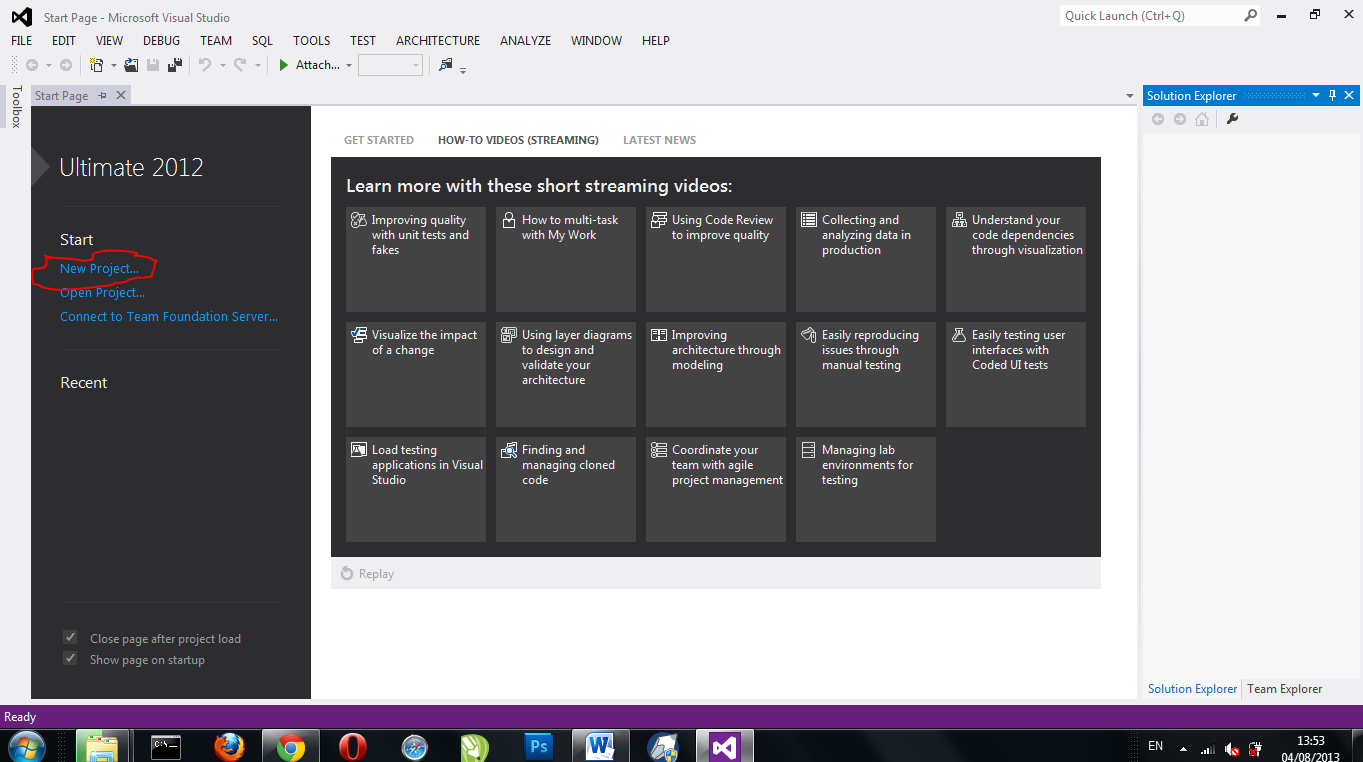1363x762 pixels.
Task: Open the Visual Studio taskbar icon
Action: click(725, 746)
